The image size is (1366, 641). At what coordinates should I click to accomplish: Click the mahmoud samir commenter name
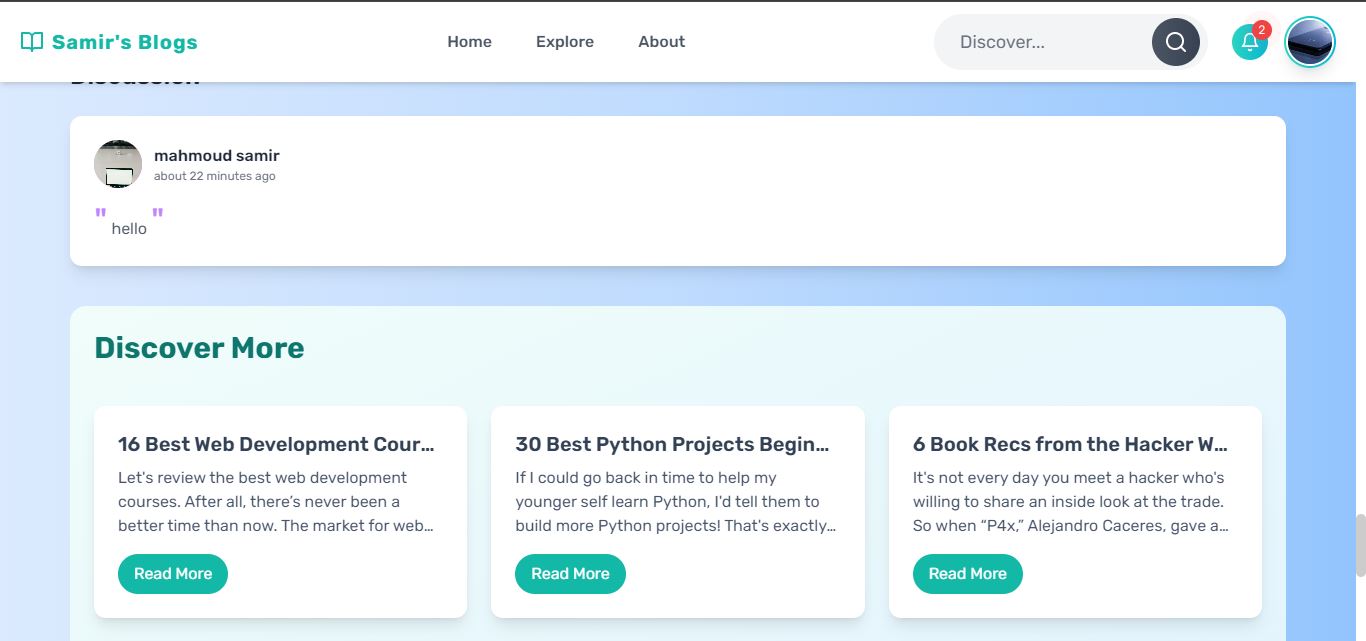[x=216, y=156]
